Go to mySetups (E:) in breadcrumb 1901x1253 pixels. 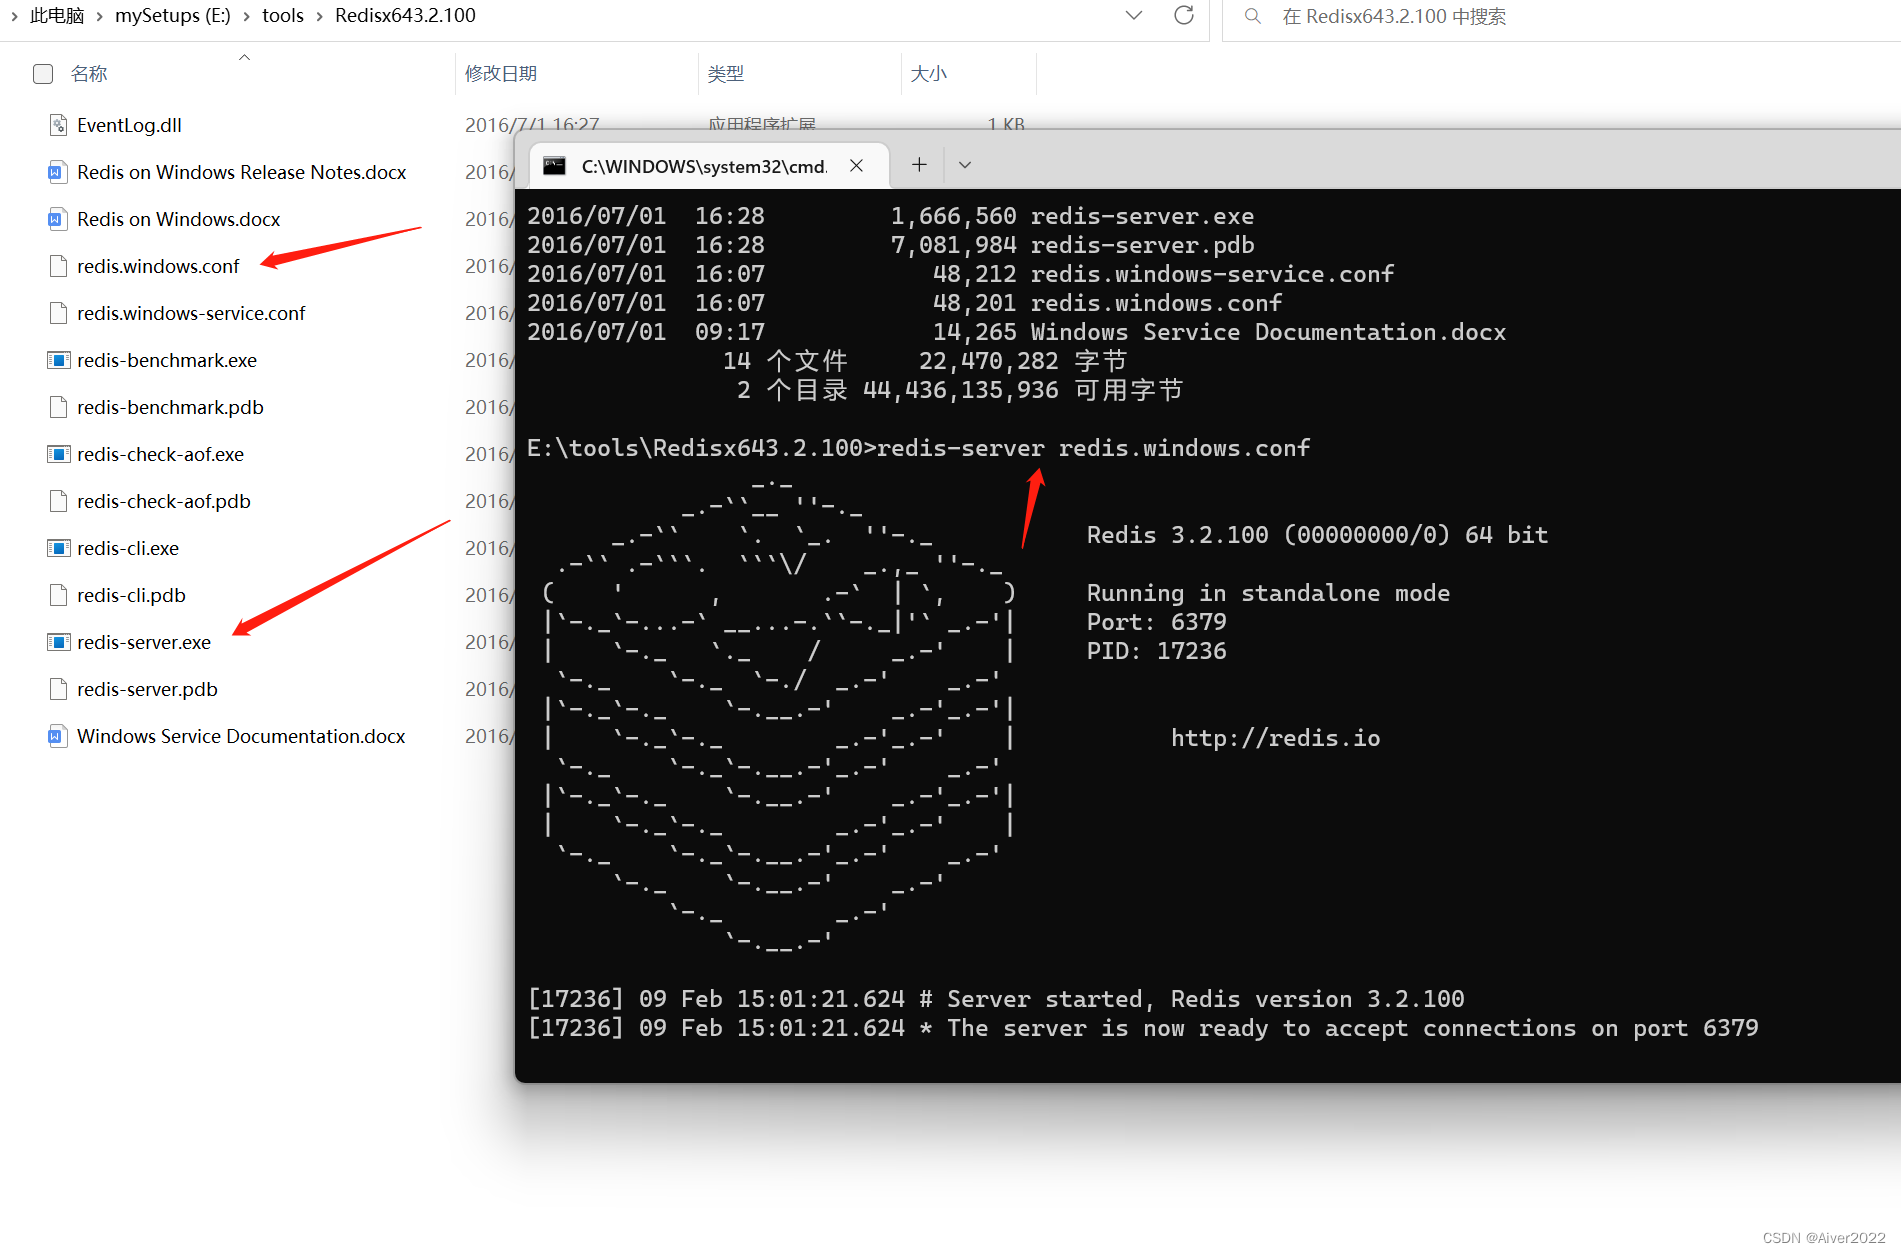[173, 16]
